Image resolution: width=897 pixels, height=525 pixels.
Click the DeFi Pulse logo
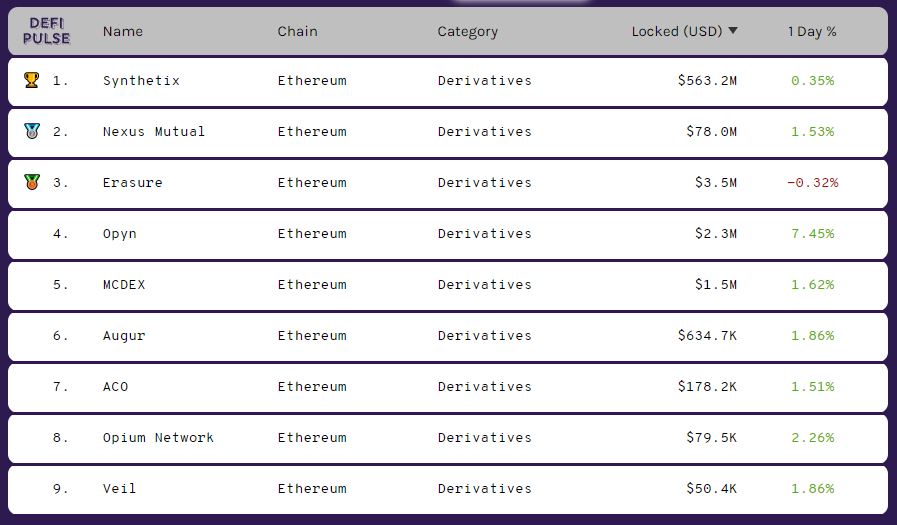pos(46,31)
